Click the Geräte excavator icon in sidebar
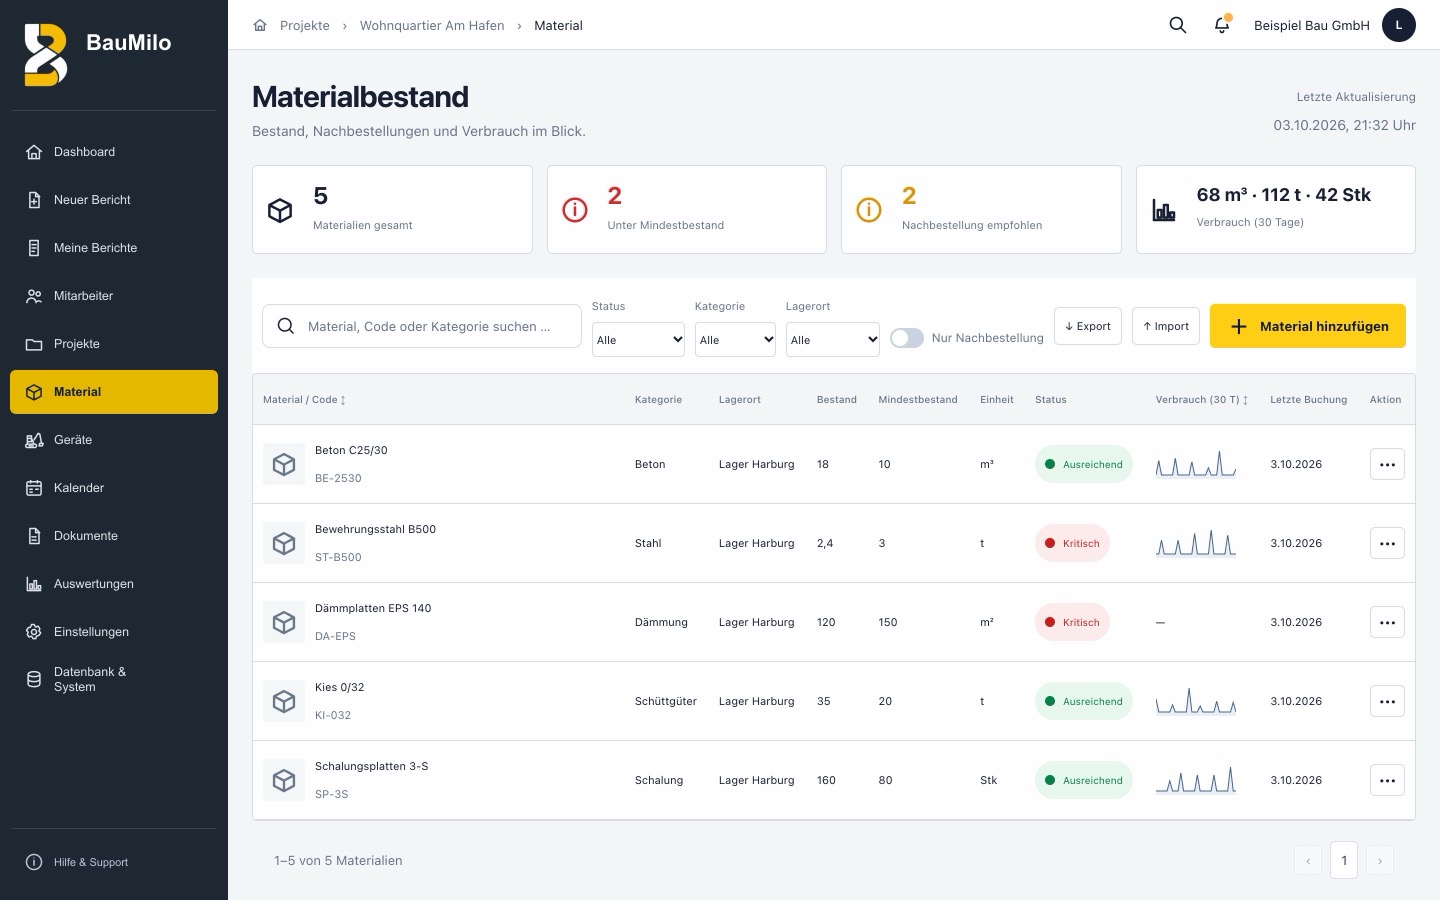The image size is (1440, 900). coord(34,440)
